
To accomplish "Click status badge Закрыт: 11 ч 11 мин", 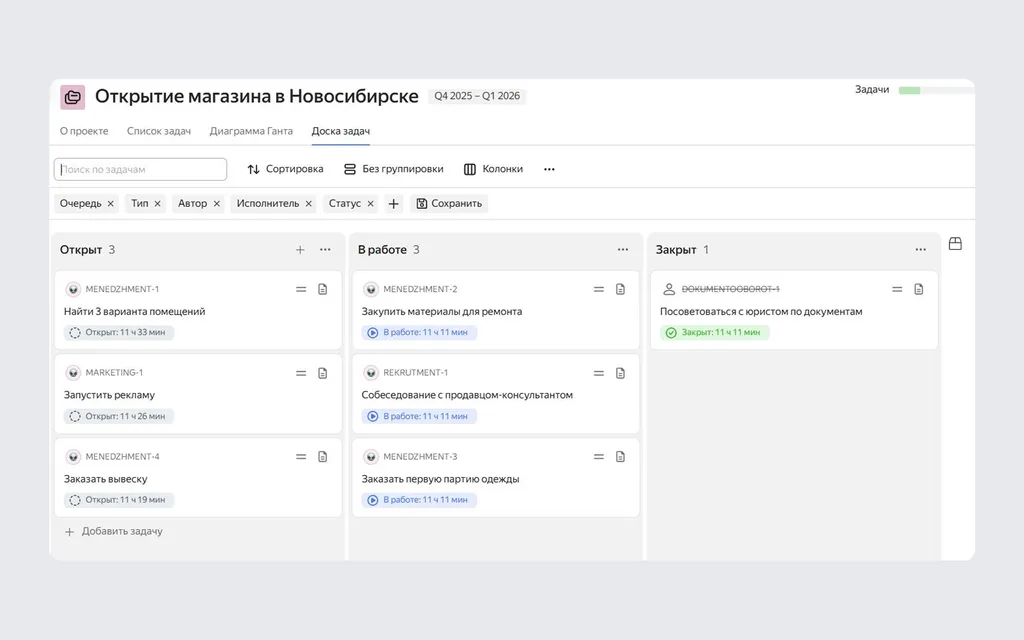I will click(x=714, y=332).
